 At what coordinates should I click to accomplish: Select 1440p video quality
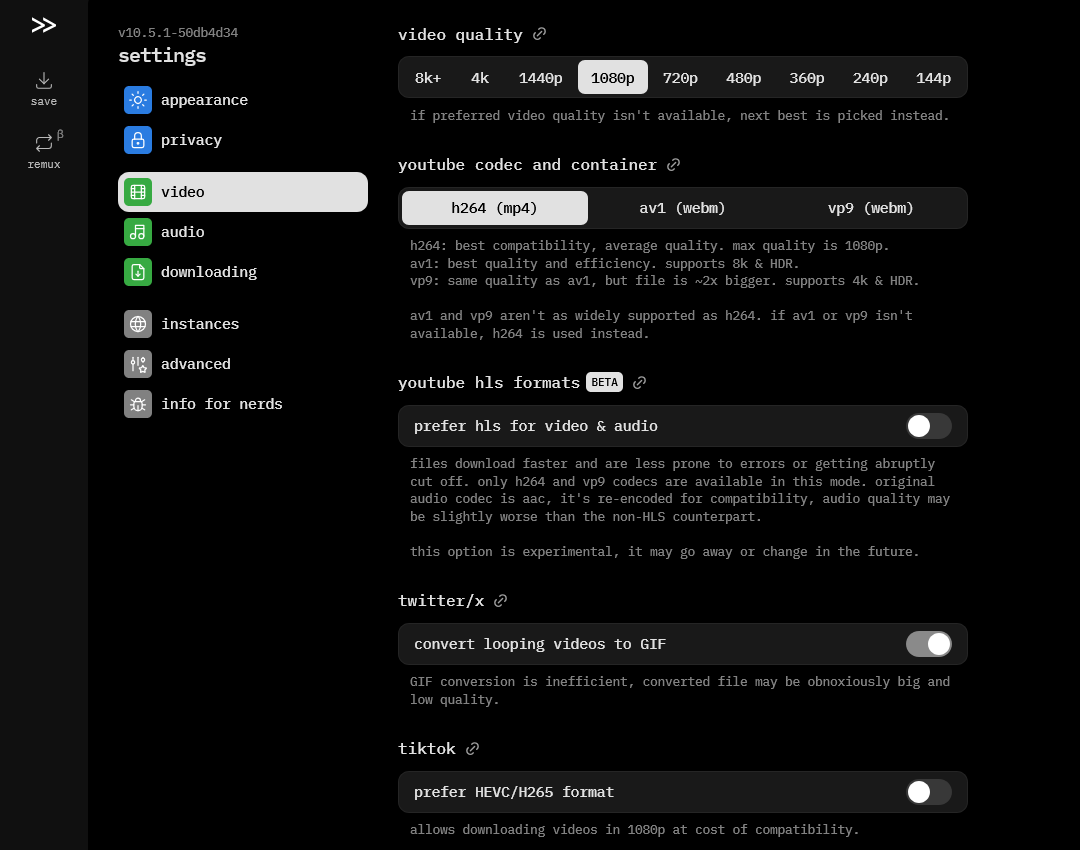point(541,78)
